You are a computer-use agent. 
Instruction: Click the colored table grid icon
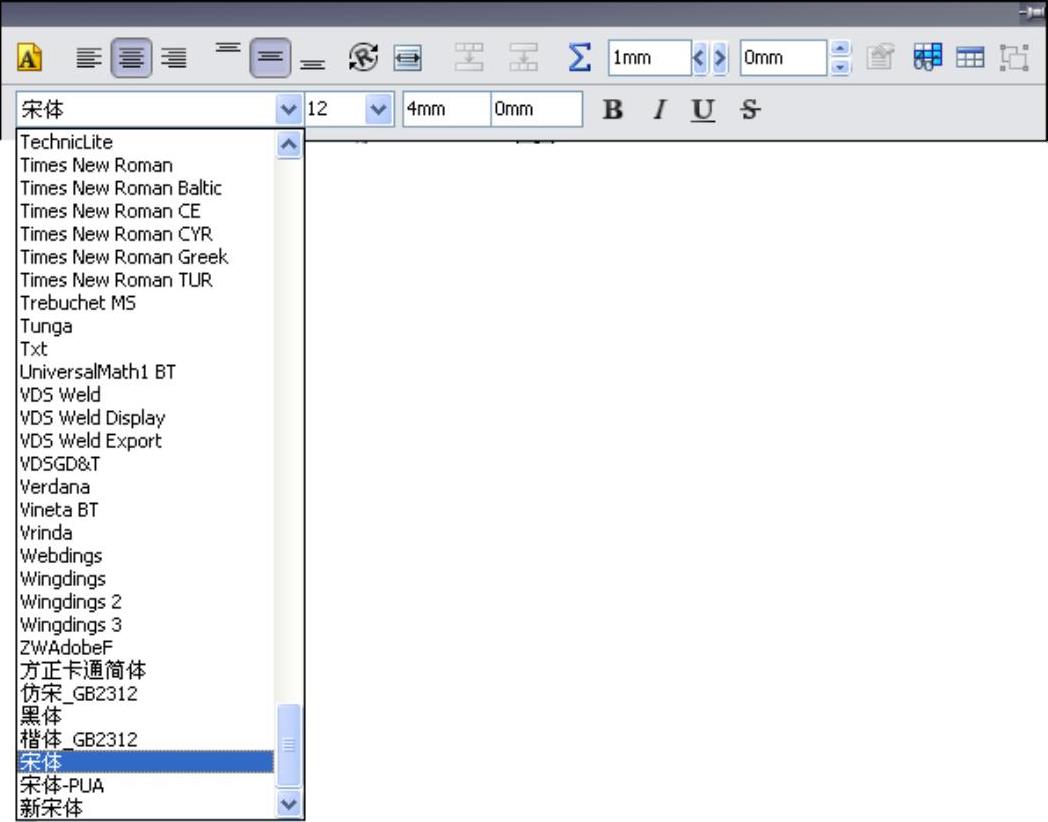click(x=927, y=59)
